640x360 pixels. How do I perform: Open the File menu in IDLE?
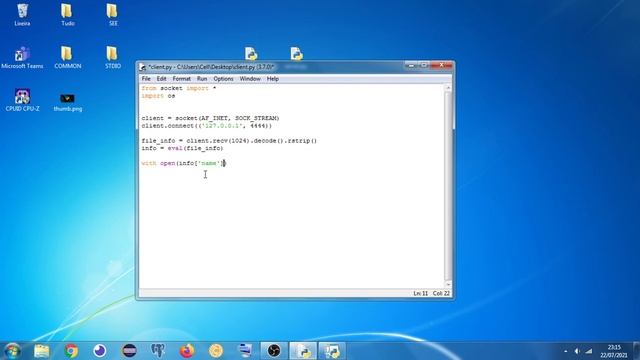click(146, 79)
